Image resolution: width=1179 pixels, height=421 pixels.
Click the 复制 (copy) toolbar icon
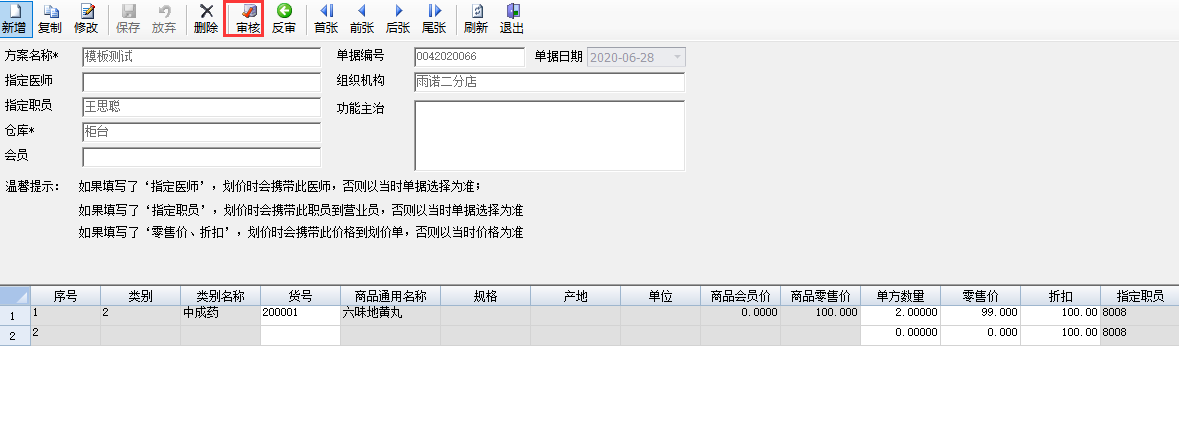pos(50,19)
